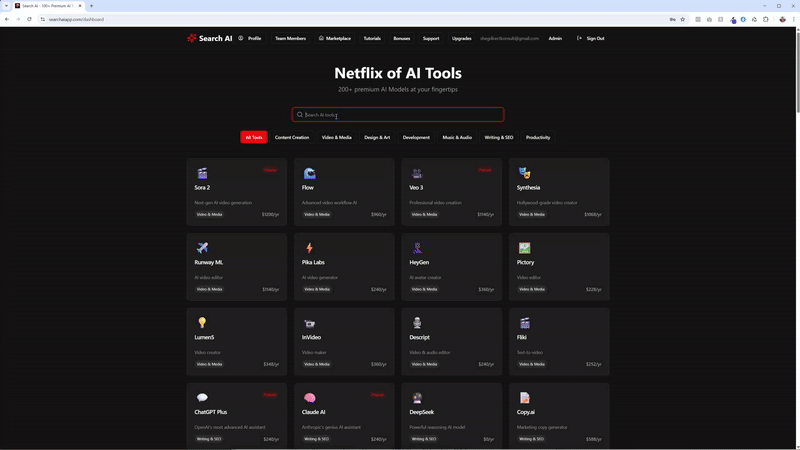The image size is (800, 450).
Task: Open the Upgrades link in the navbar
Action: point(461,38)
